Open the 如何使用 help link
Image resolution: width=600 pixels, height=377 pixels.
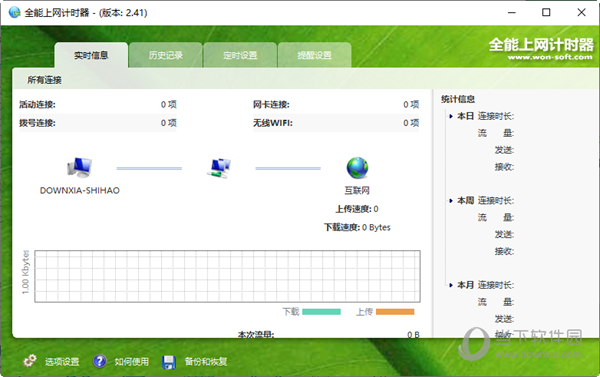[131, 361]
